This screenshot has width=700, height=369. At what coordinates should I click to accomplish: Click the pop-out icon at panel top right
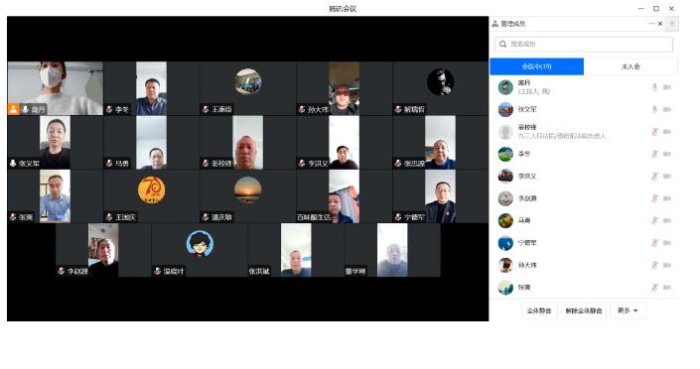tap(672, 23)
